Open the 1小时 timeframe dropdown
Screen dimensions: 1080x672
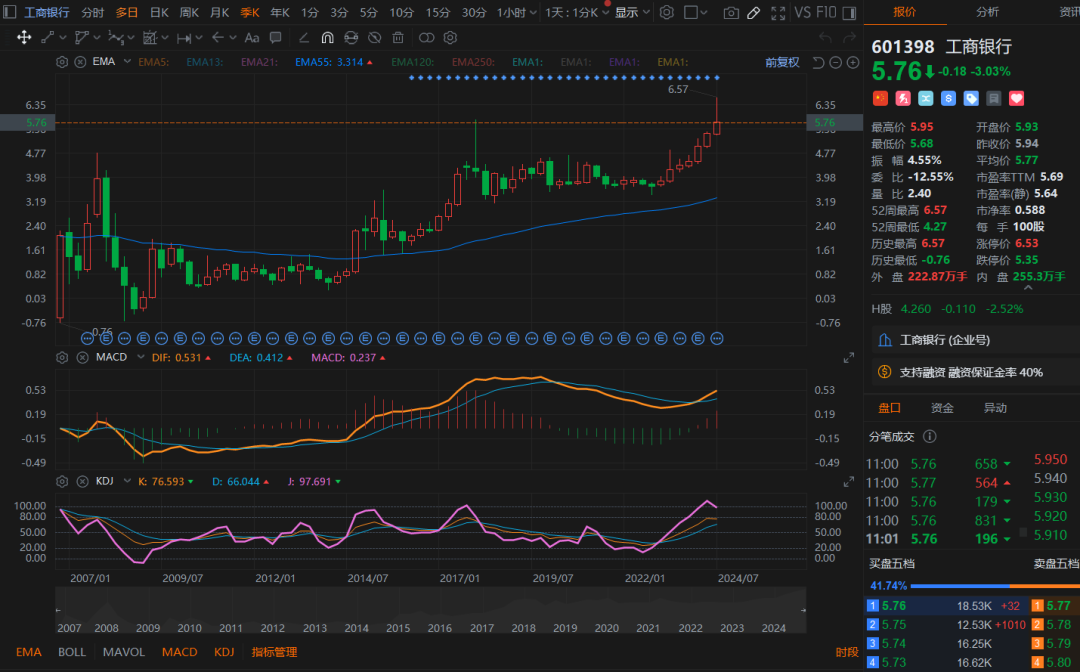(x=517, y=13)
